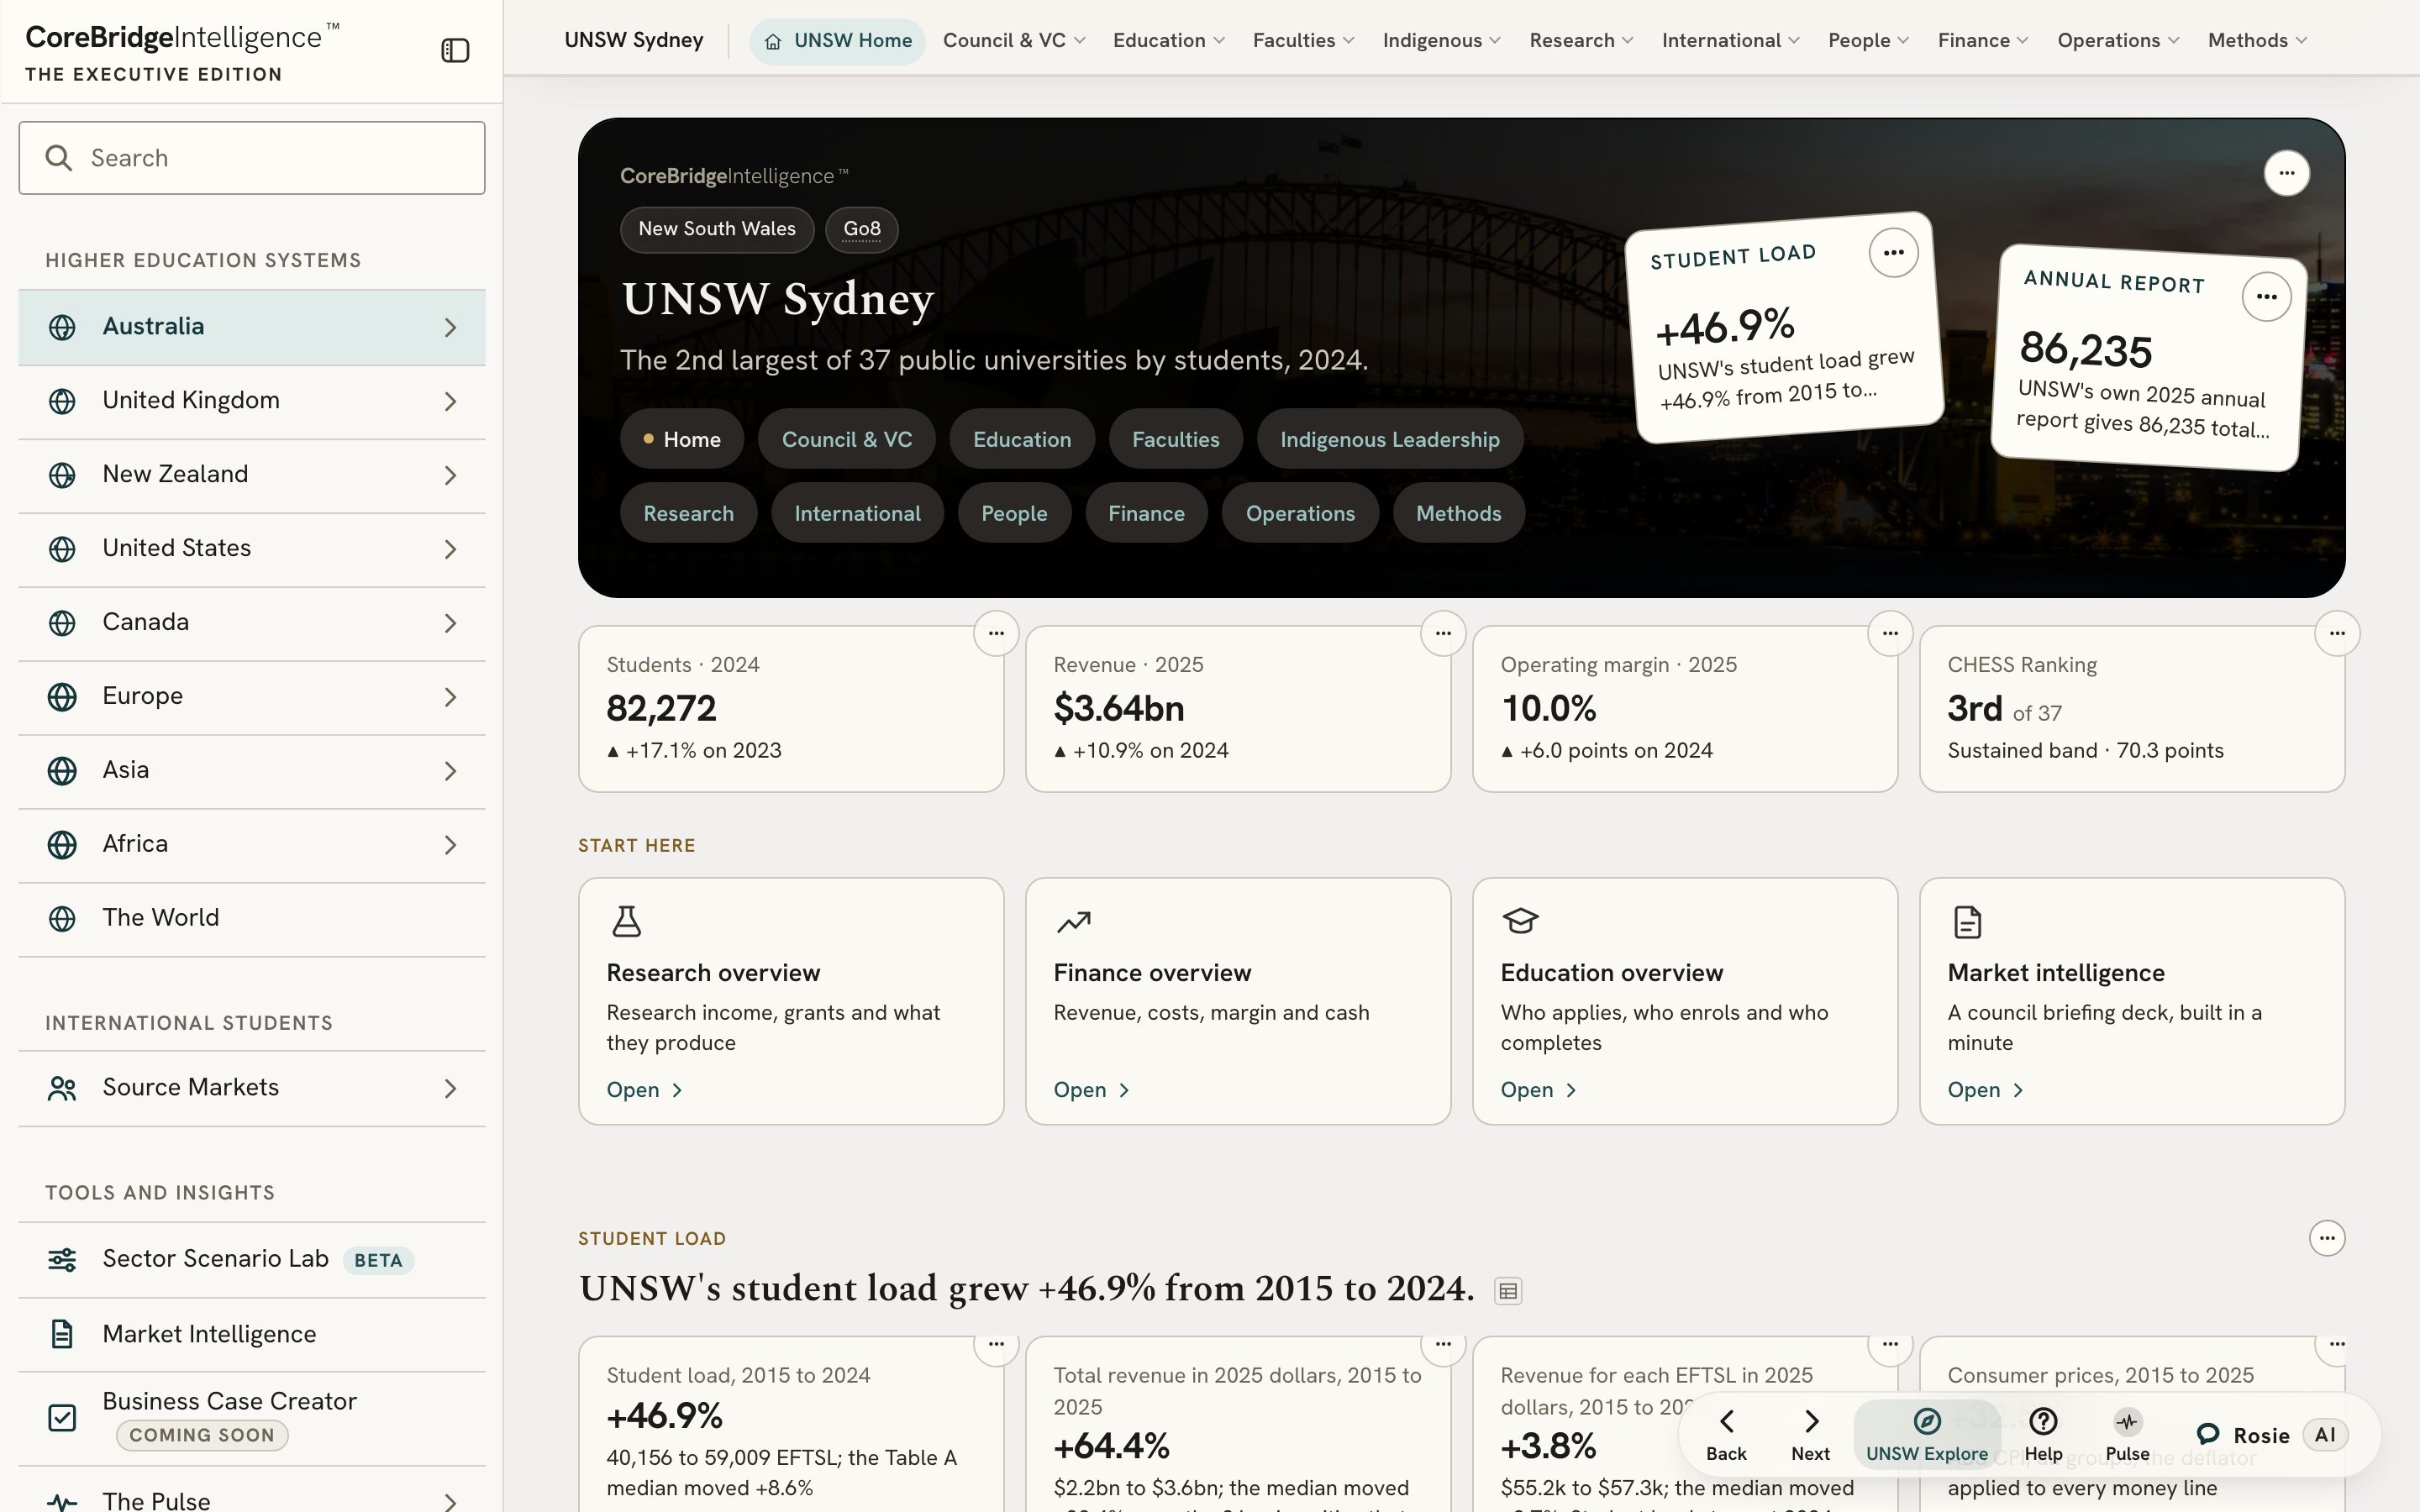Open the Operating margin tile's options menu

pos(1890,633)
